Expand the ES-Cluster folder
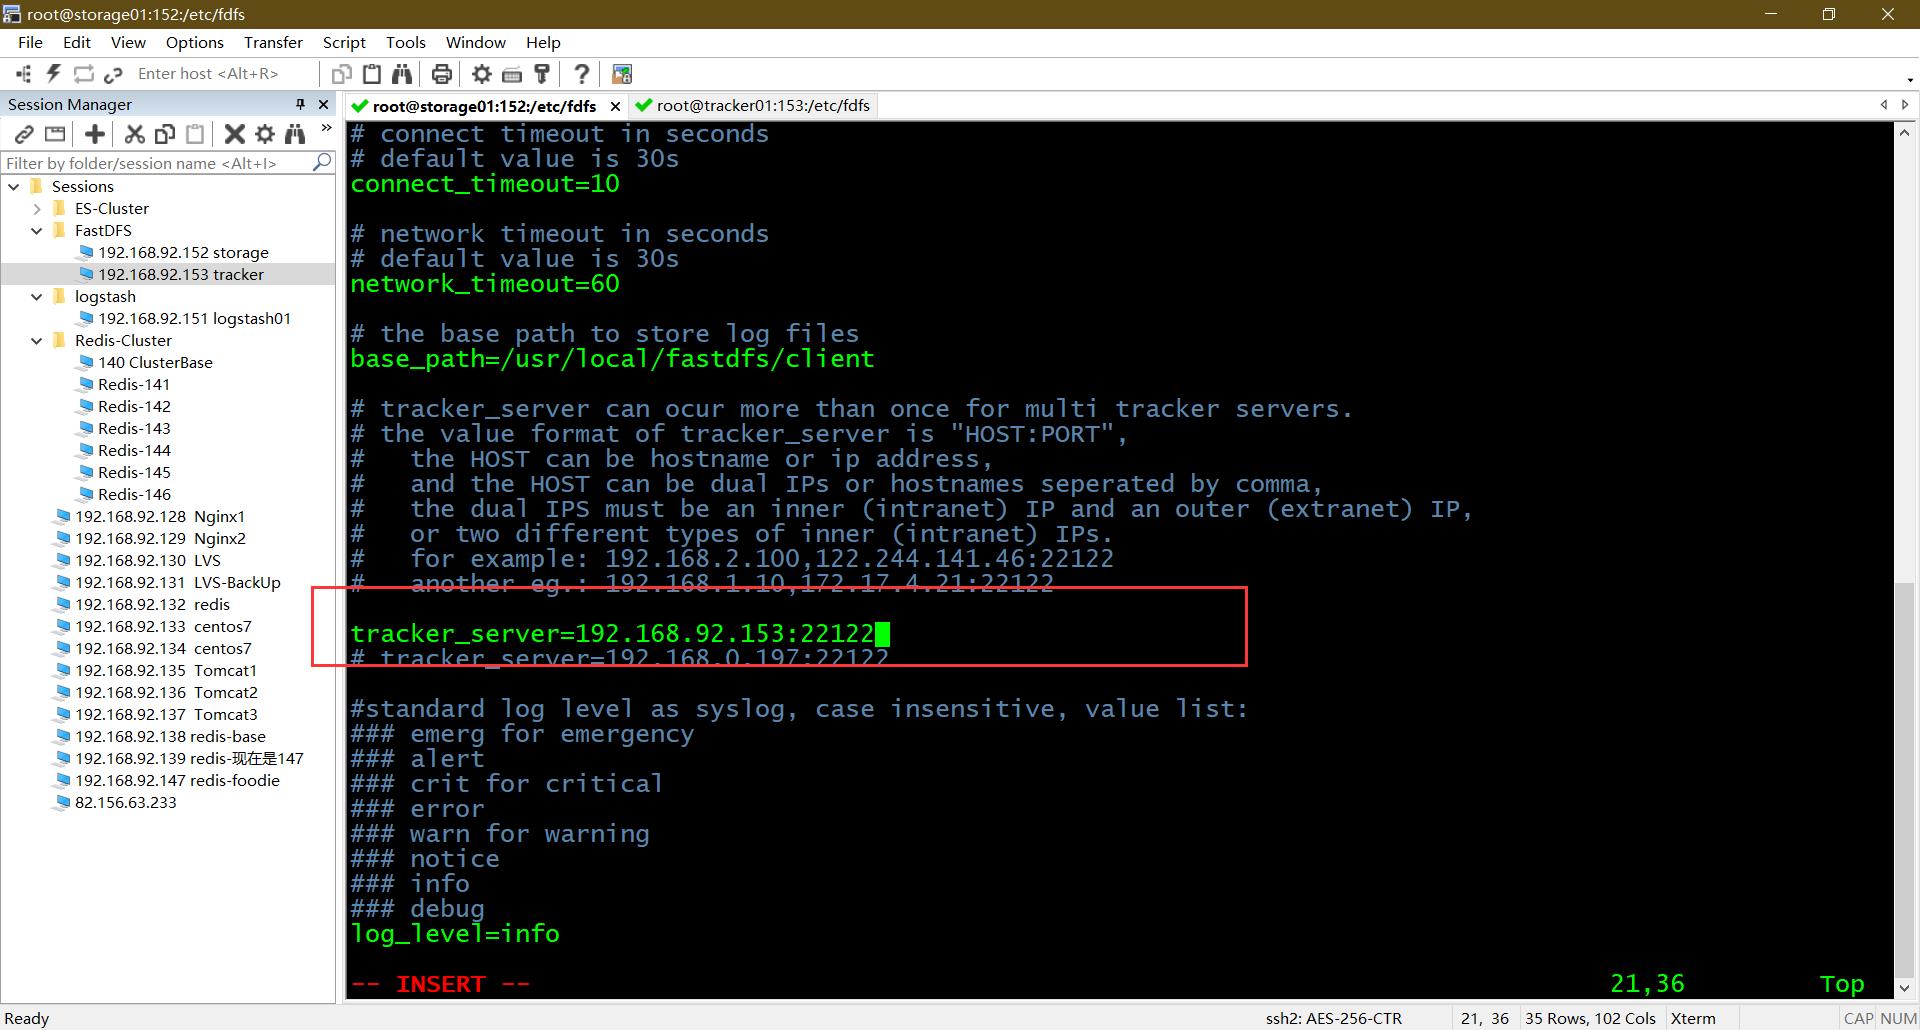Viewport: 1920px width, 1030px height. pos(37,209)
